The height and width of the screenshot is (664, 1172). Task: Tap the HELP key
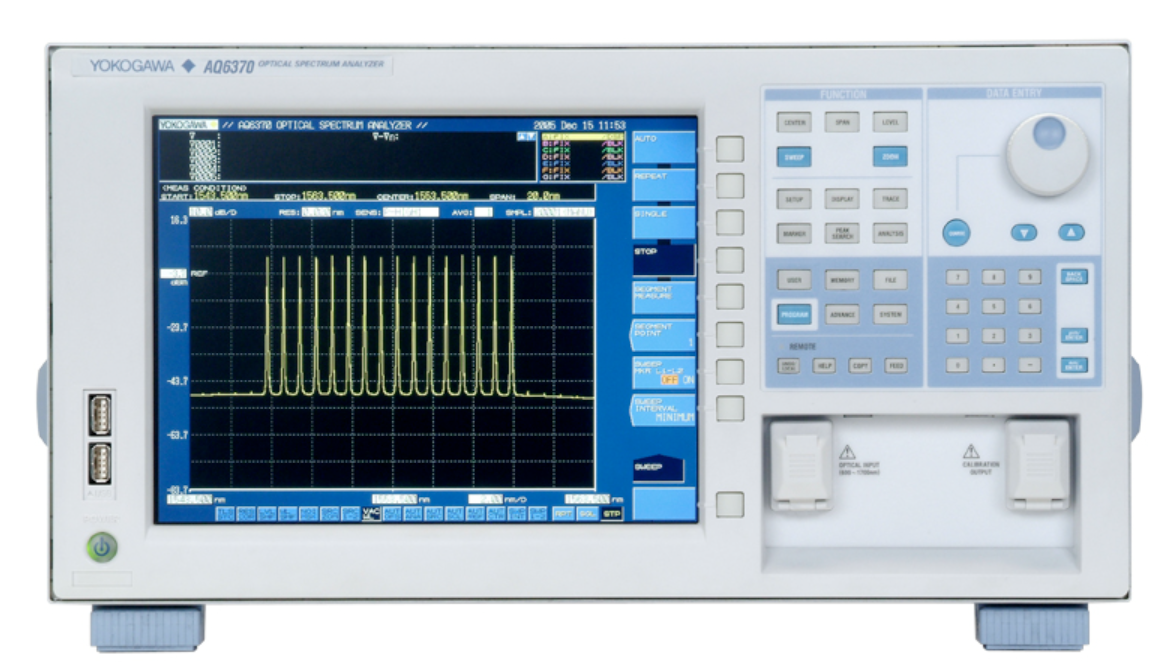click(x=824, y=366)
